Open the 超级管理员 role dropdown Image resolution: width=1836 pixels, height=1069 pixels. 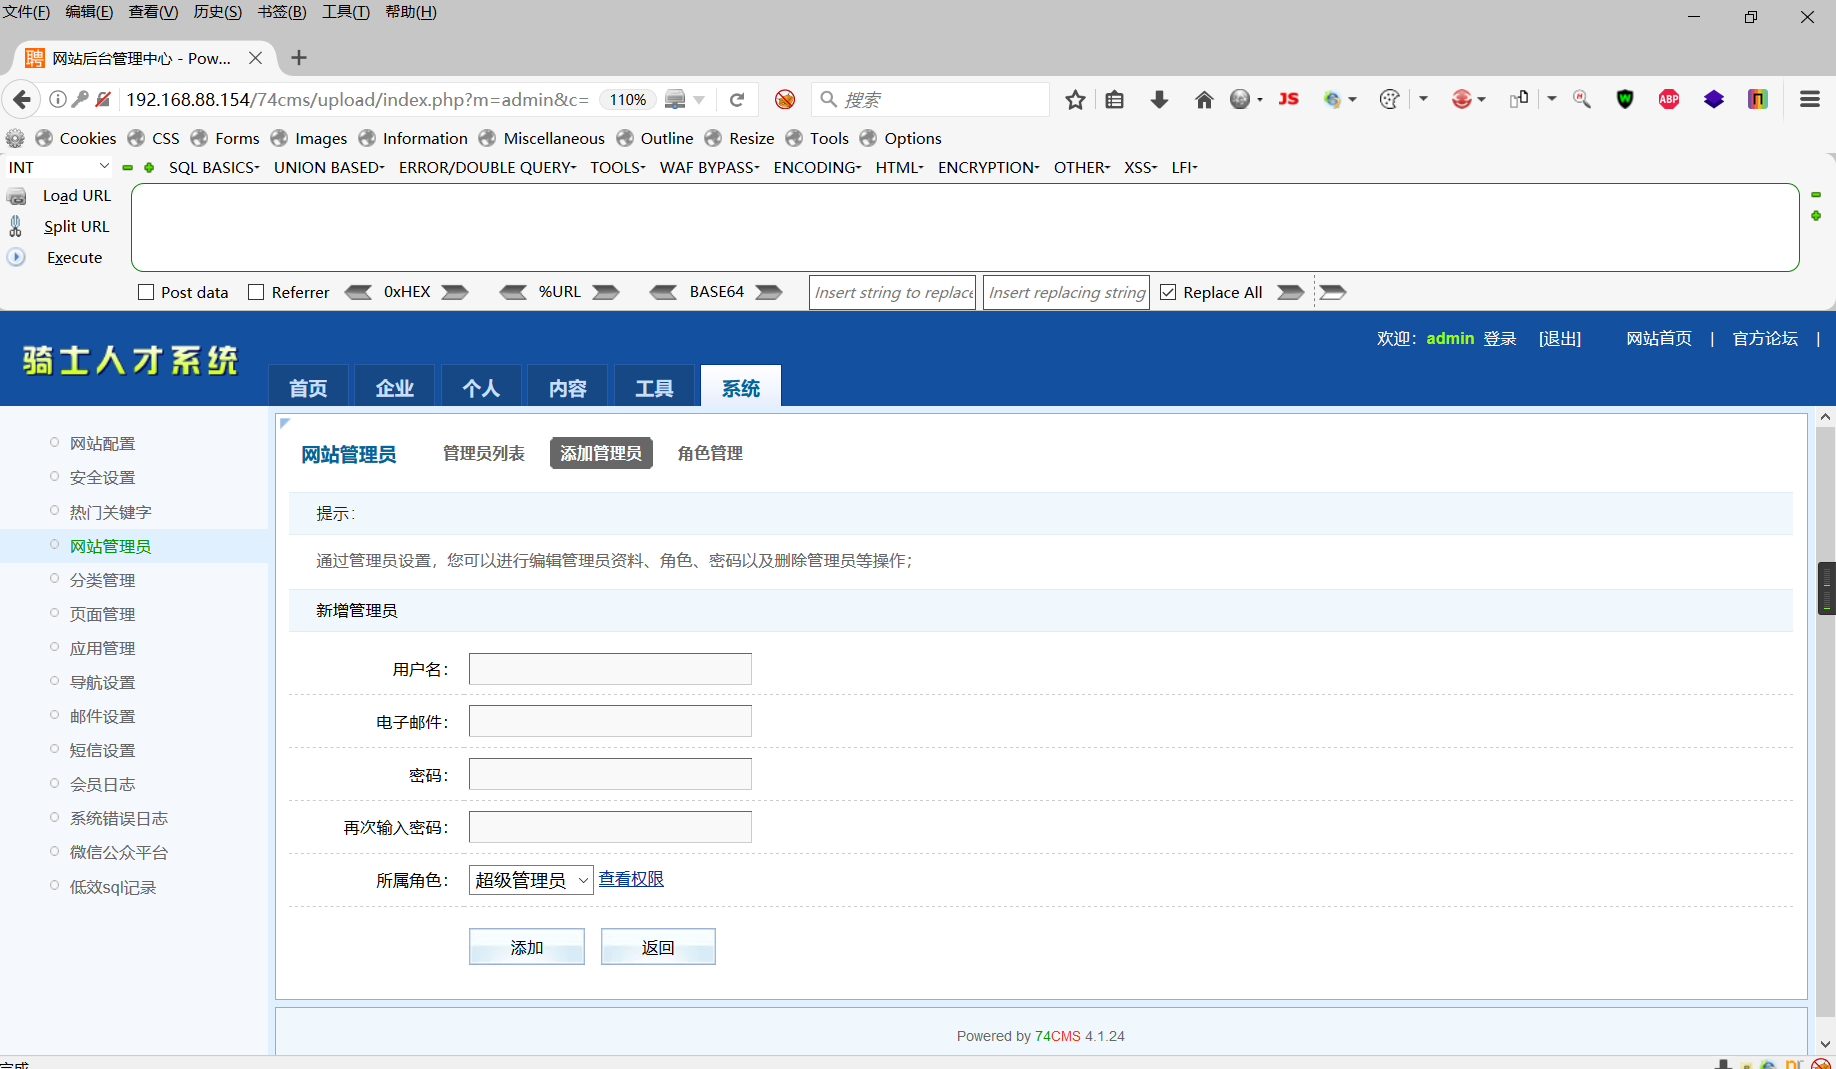tap(530, 880)
